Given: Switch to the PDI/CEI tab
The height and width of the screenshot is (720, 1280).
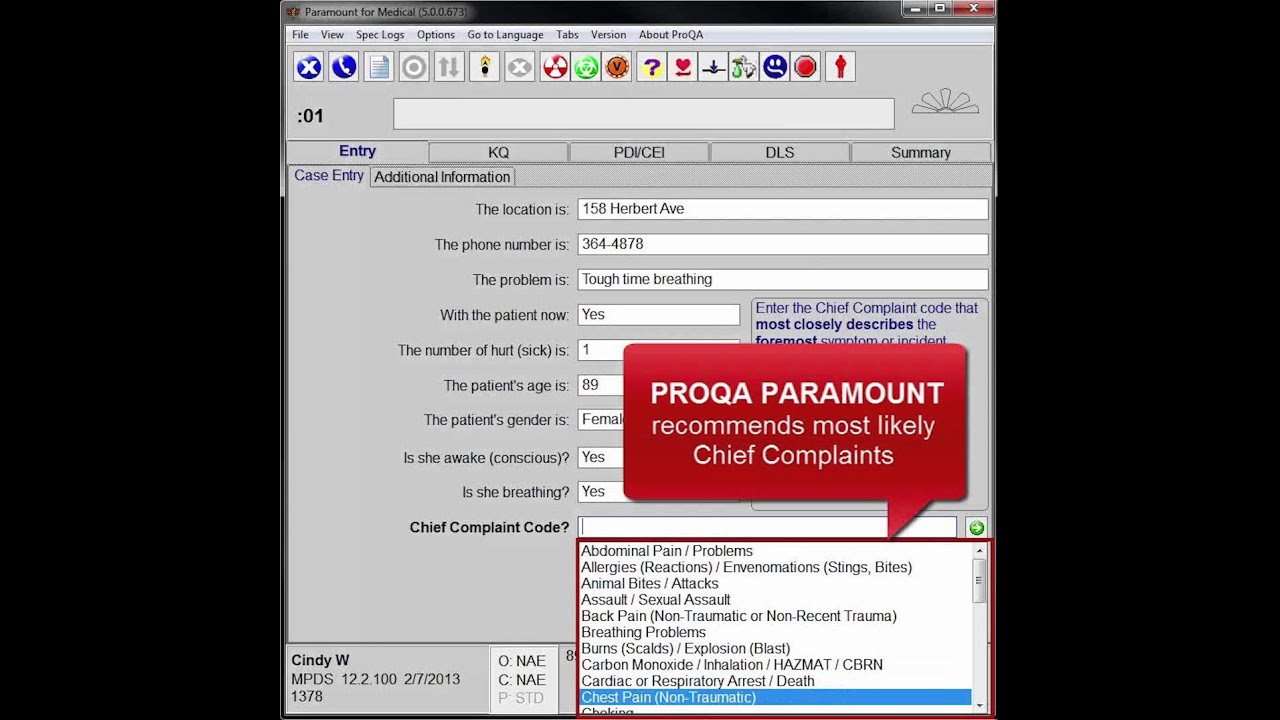Looking at the screenshot, I should pos(639,152).
